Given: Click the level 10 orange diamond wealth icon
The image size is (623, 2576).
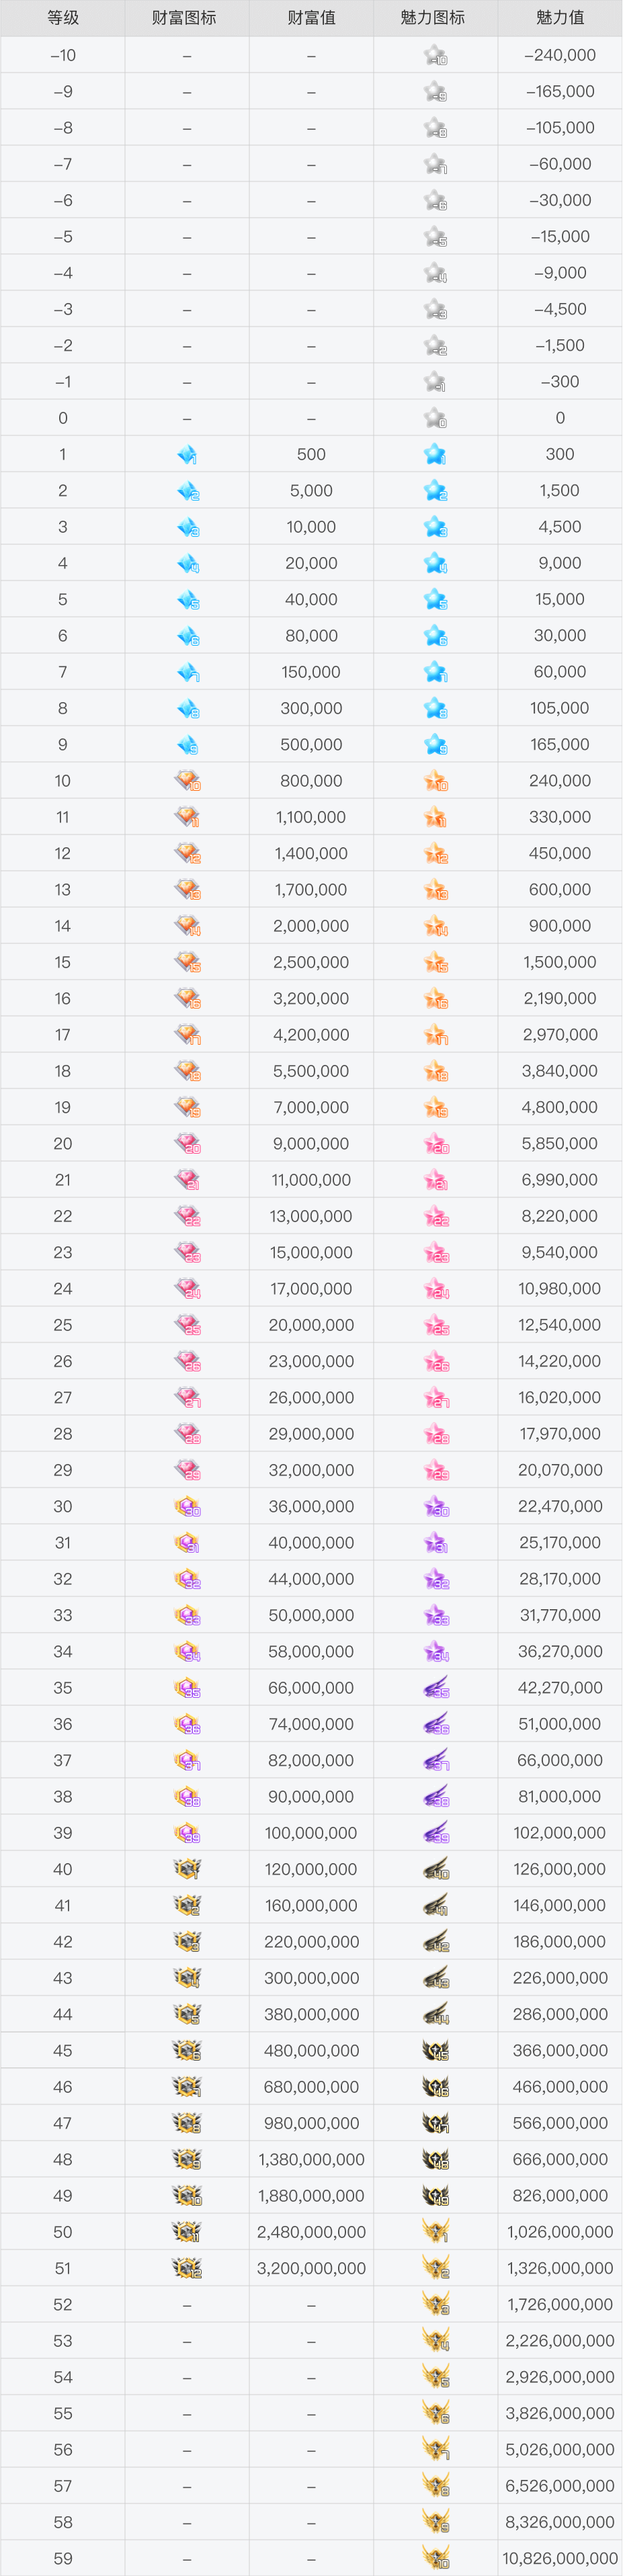Looking at the screenshot, I should 187,781.
